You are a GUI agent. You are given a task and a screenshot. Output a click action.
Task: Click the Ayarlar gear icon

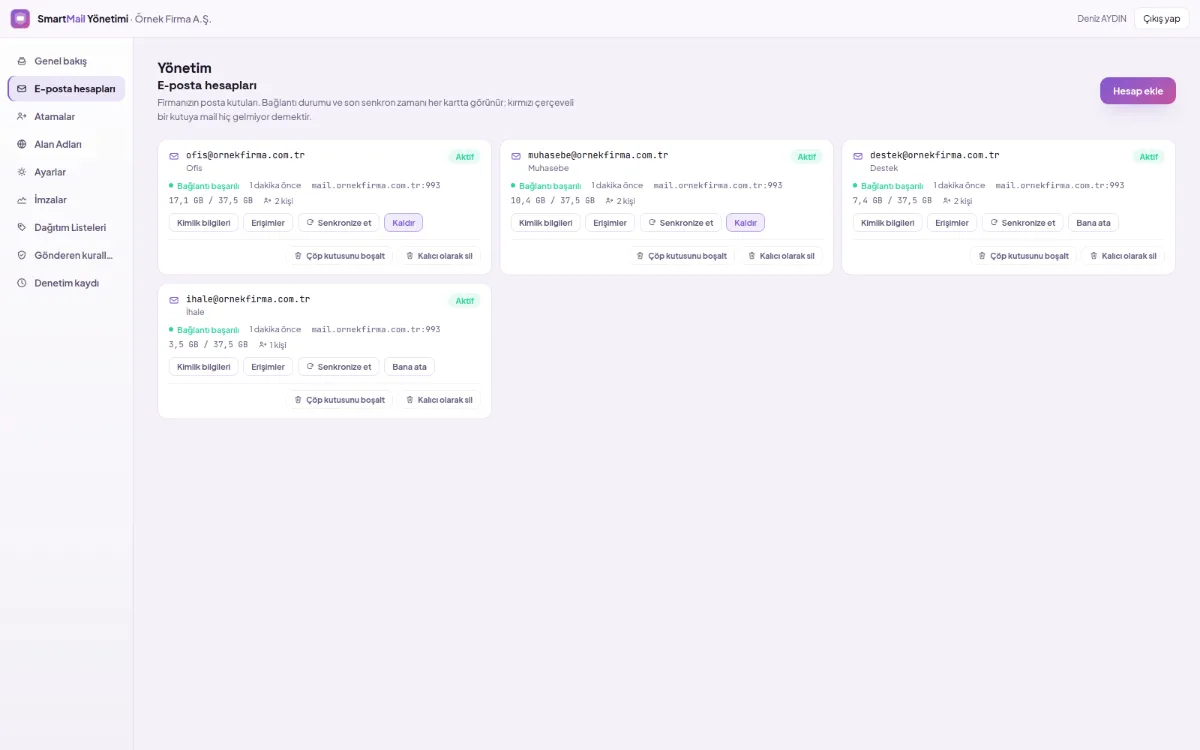(x=22, y=172)
